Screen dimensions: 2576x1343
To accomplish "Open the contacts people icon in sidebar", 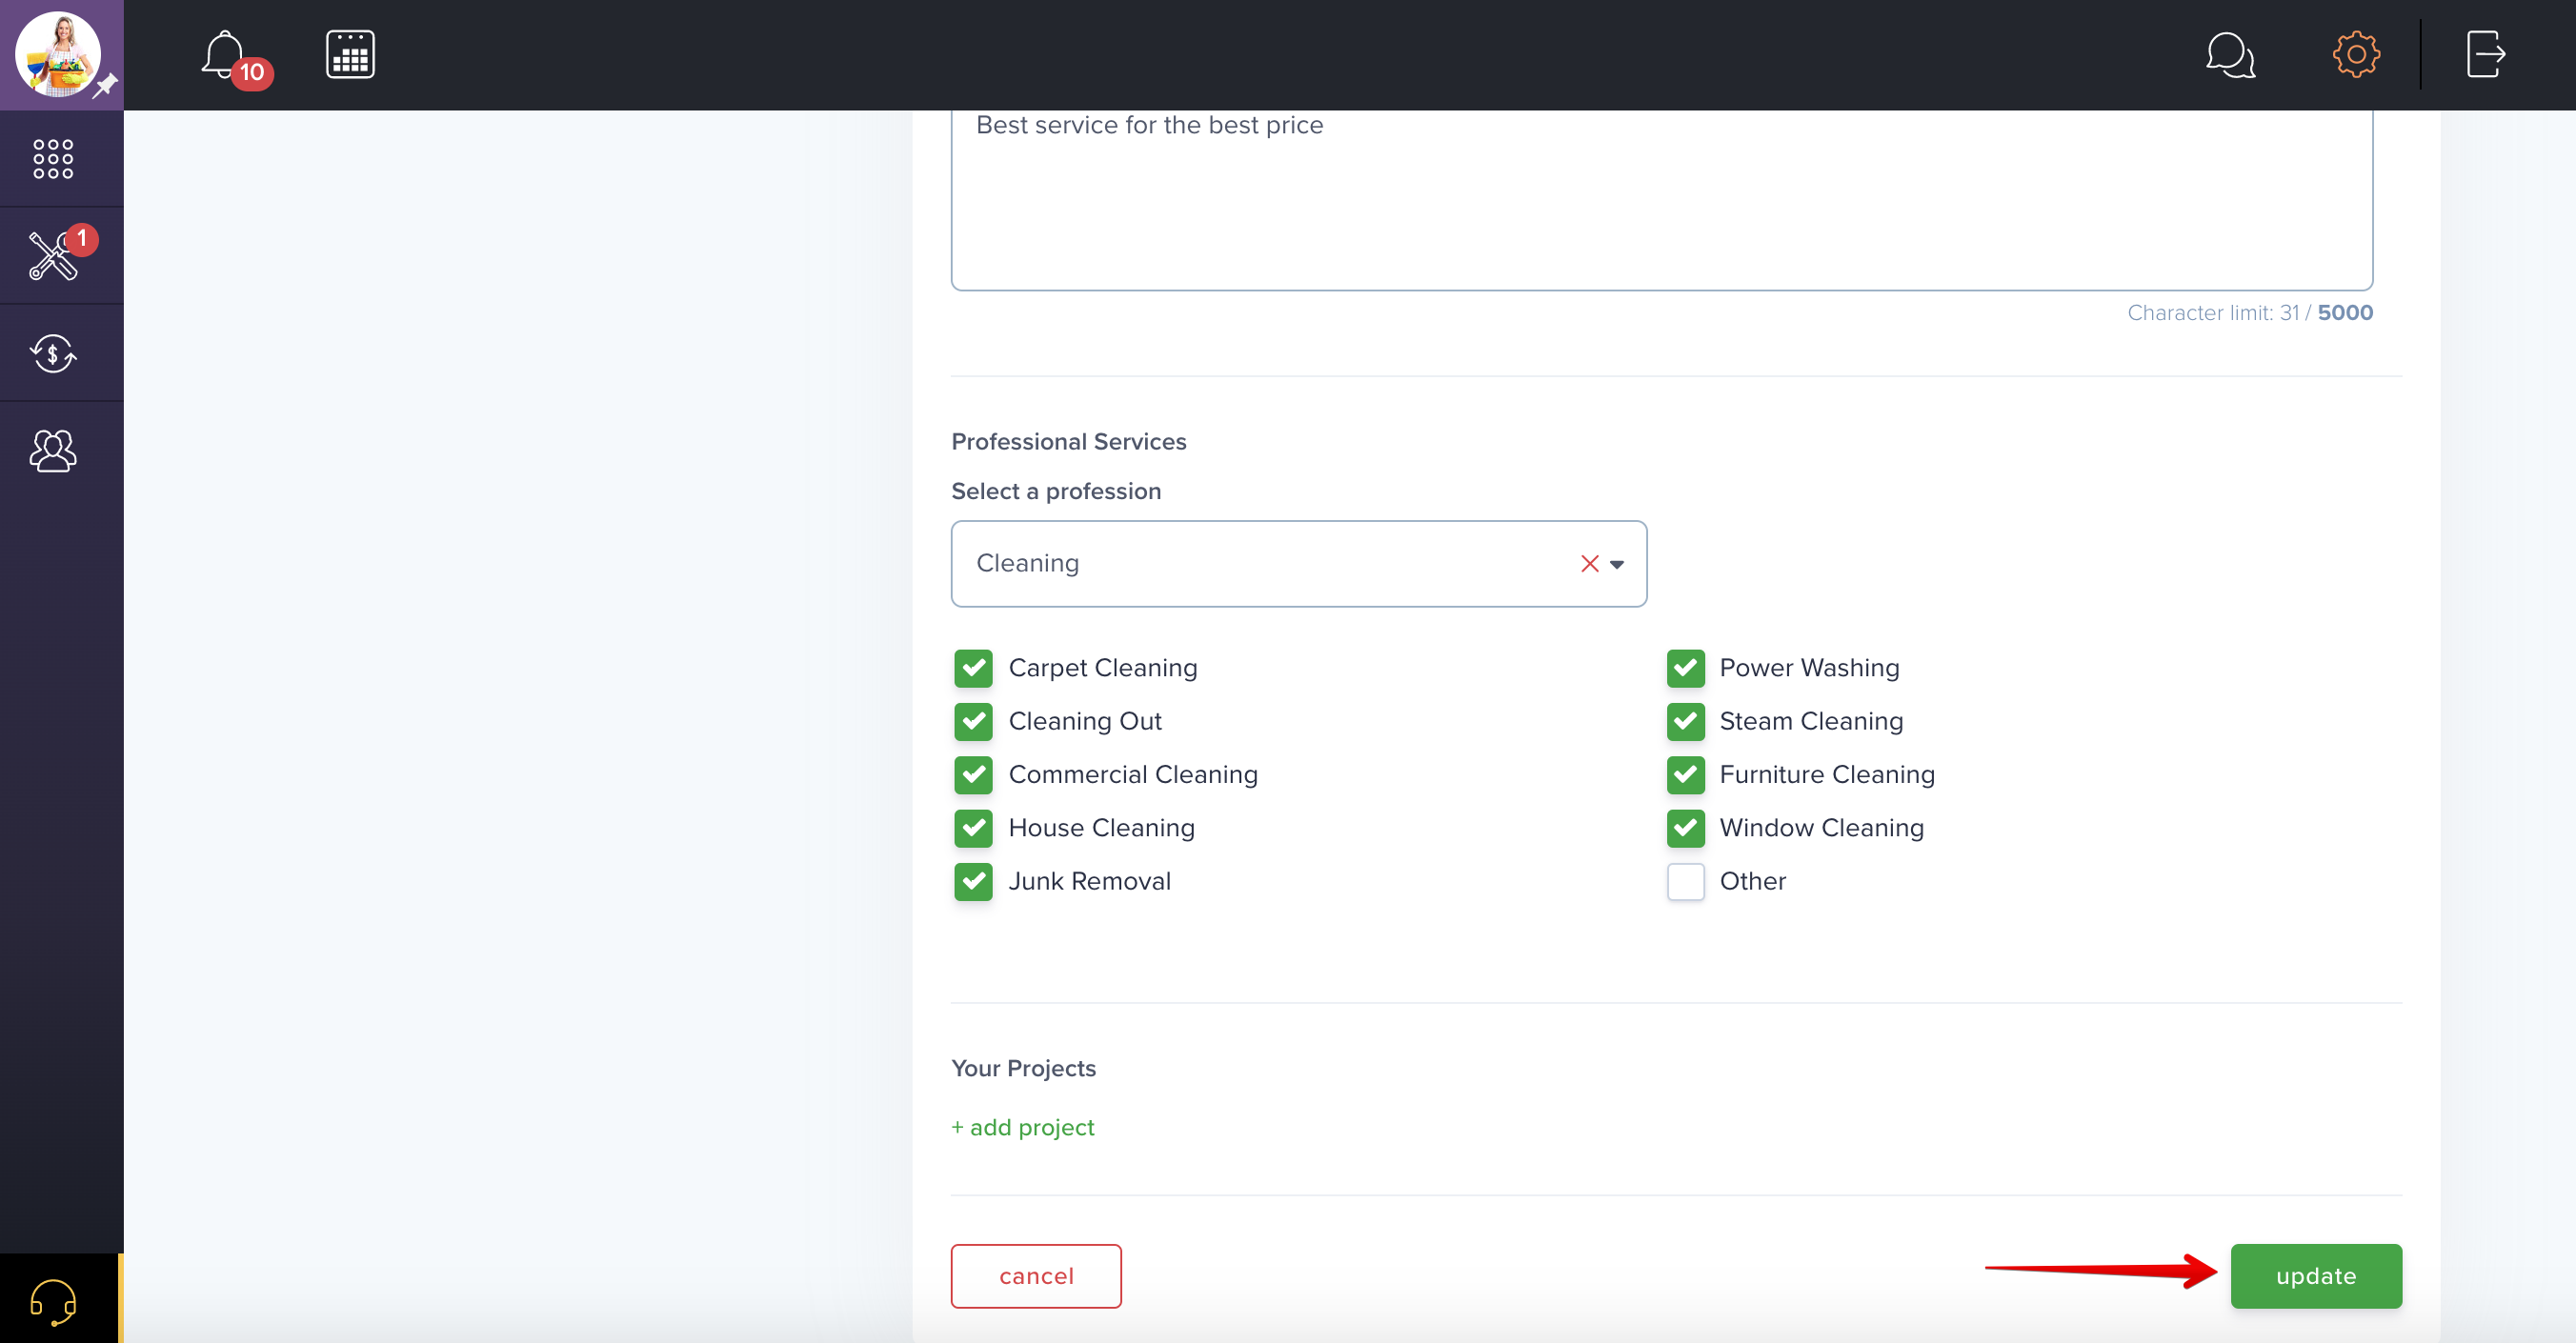I will [53, 451].
